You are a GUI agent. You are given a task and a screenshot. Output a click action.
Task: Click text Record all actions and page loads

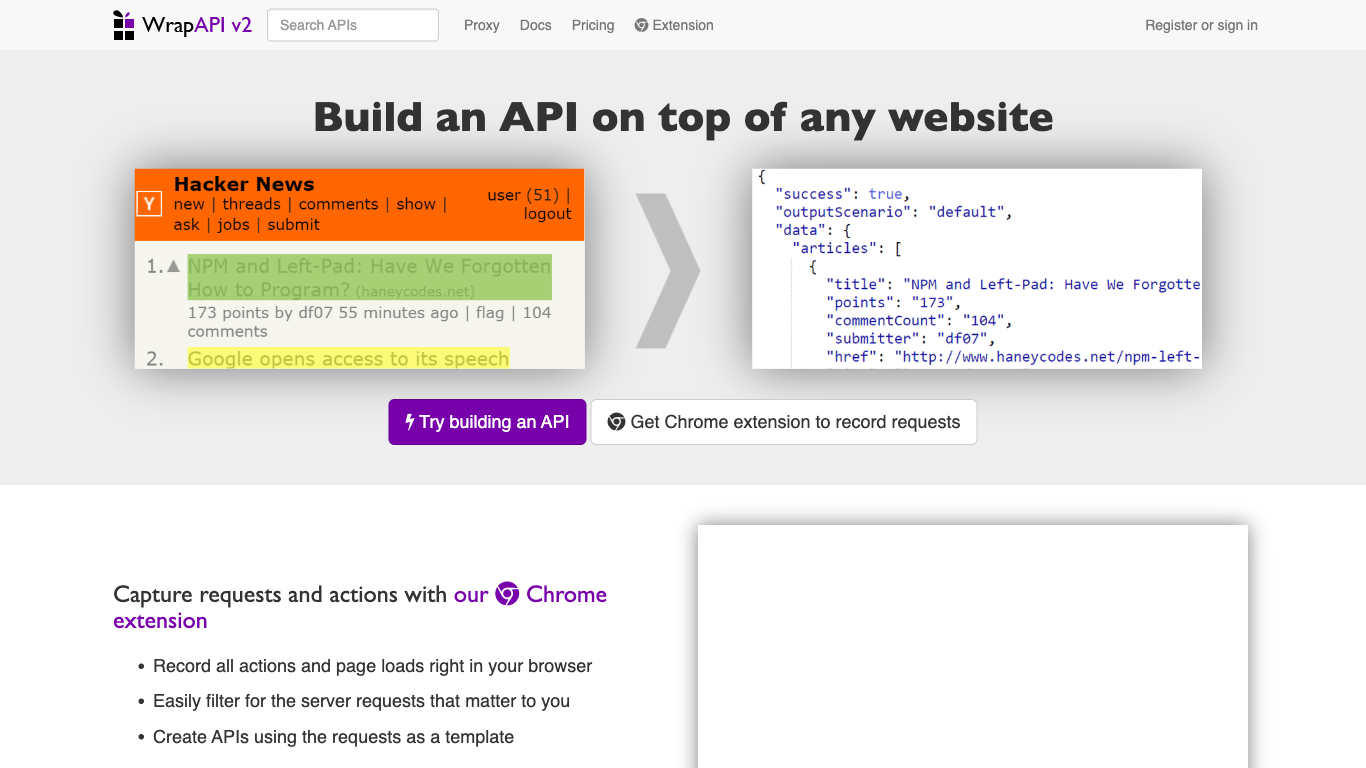click(372, 666)
